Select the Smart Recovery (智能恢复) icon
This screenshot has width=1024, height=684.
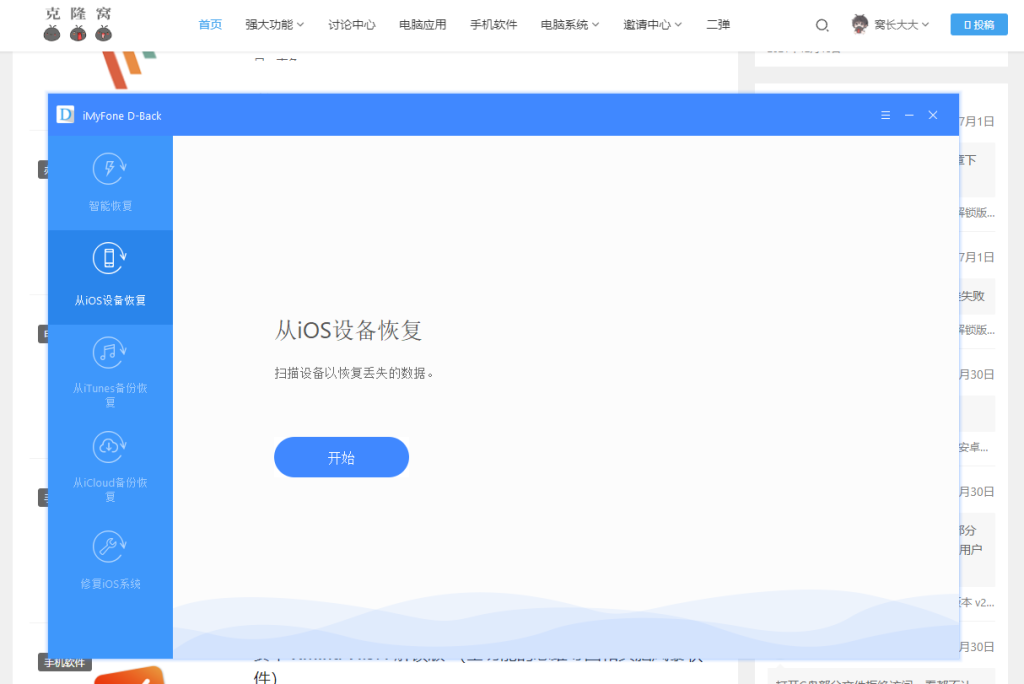[x=109, y=169]
